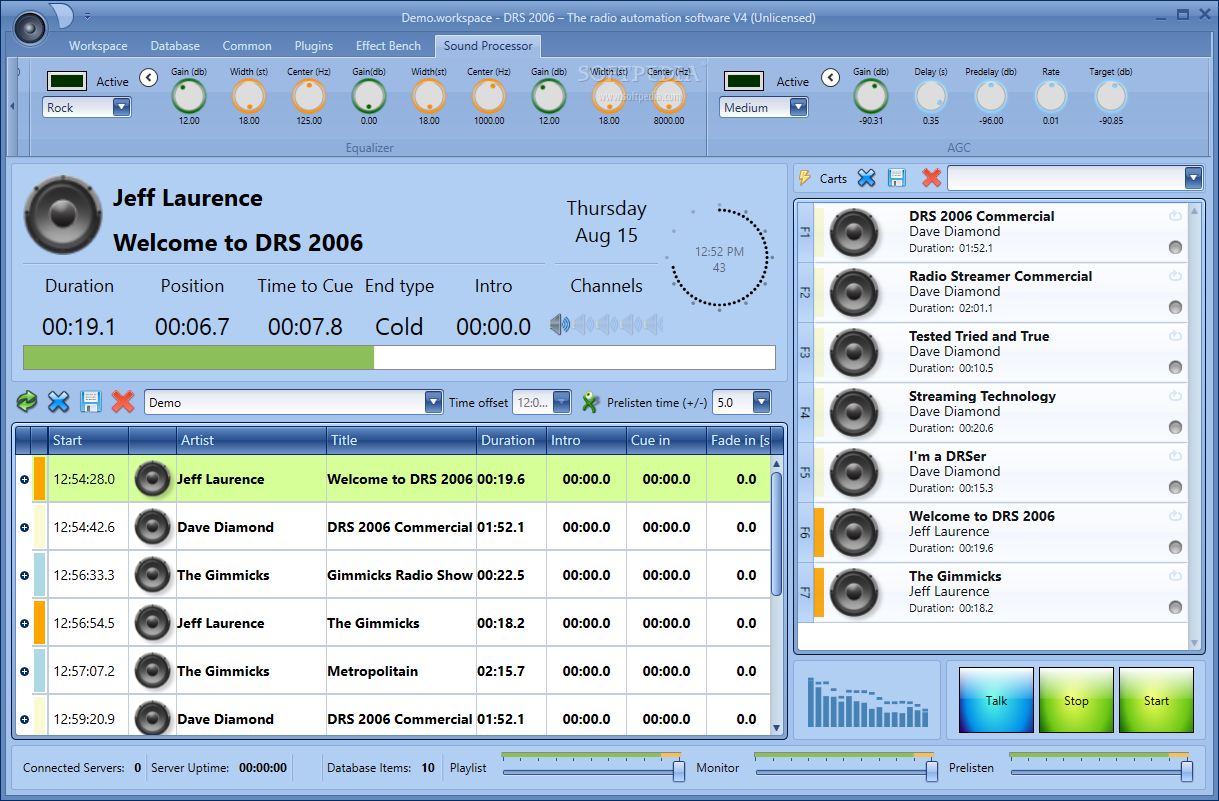Click the Prelisten green figure icon
1219x801 pixels.
590,402
